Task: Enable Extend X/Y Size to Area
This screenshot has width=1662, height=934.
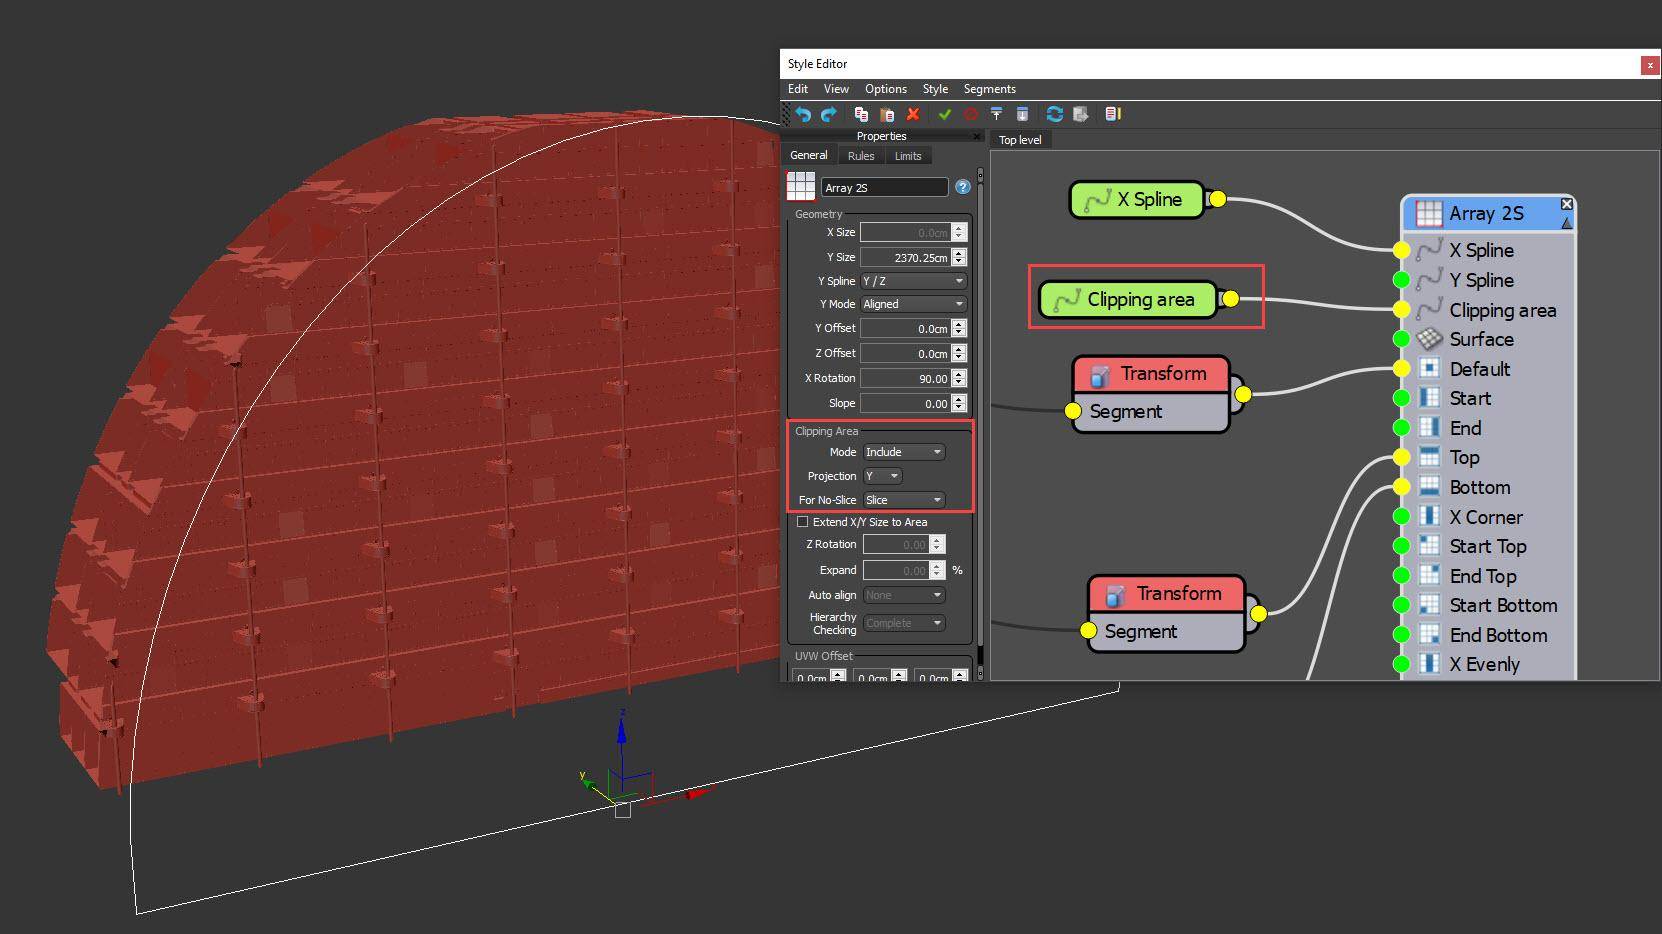Action: pyautogui.click(x=803, y=521)
